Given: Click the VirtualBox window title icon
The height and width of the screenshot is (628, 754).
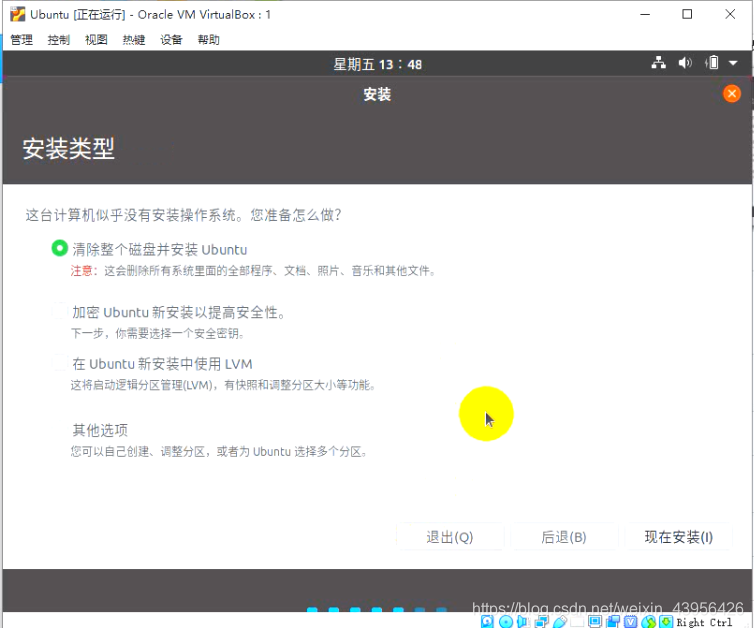Looking at the screenshot, I should click(x=17, y=14).
